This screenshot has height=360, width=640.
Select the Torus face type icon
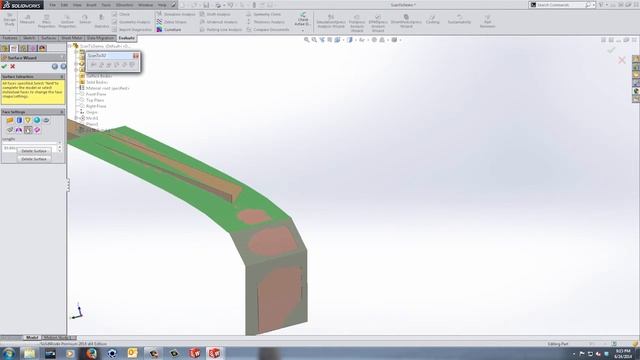pyautogui.click(x=46, y=120)
